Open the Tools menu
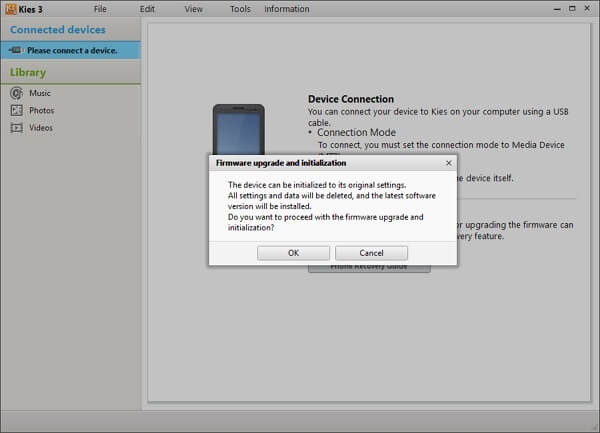 pyautogui.click(x=240, y=9)
